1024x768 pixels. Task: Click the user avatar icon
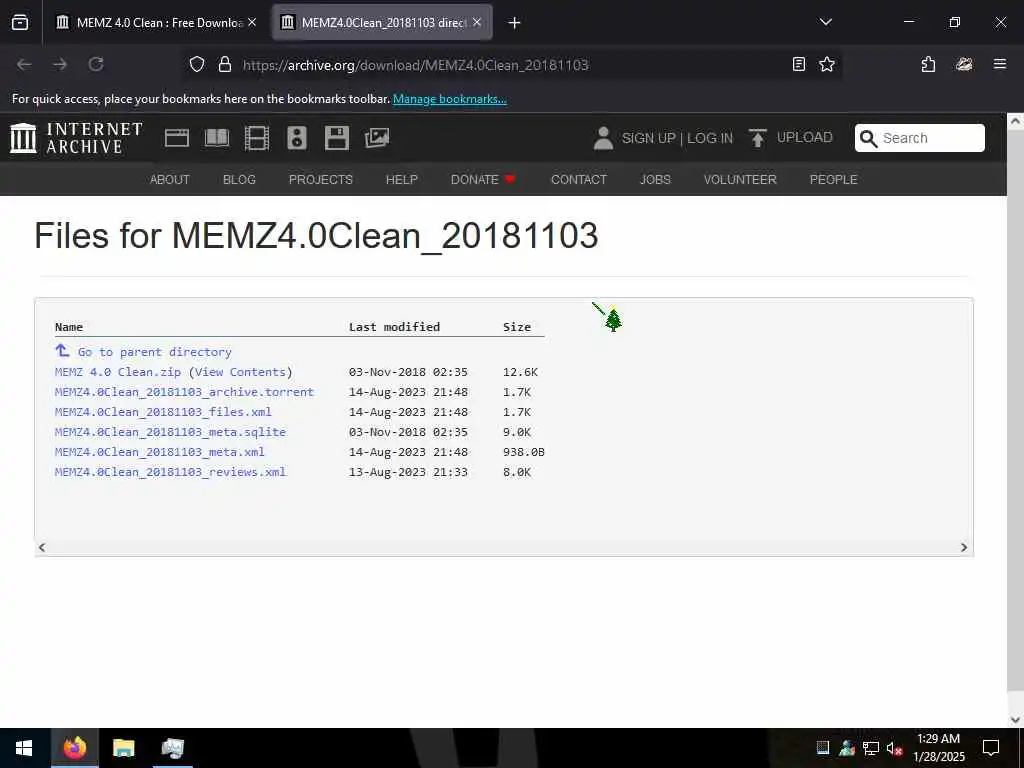(603, 138)
